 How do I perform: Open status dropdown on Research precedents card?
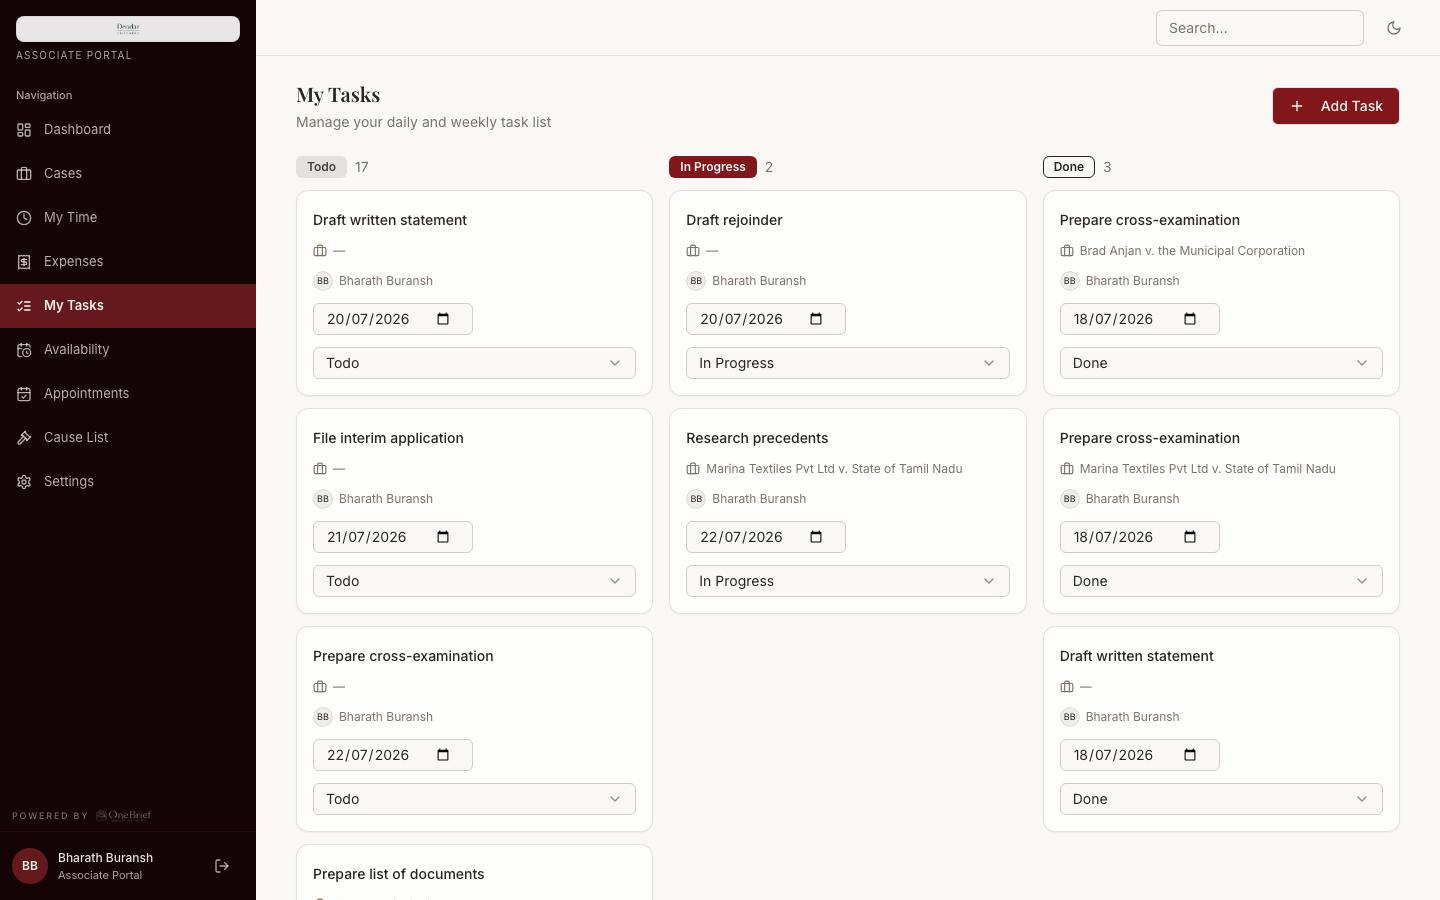tap(848, 581)
